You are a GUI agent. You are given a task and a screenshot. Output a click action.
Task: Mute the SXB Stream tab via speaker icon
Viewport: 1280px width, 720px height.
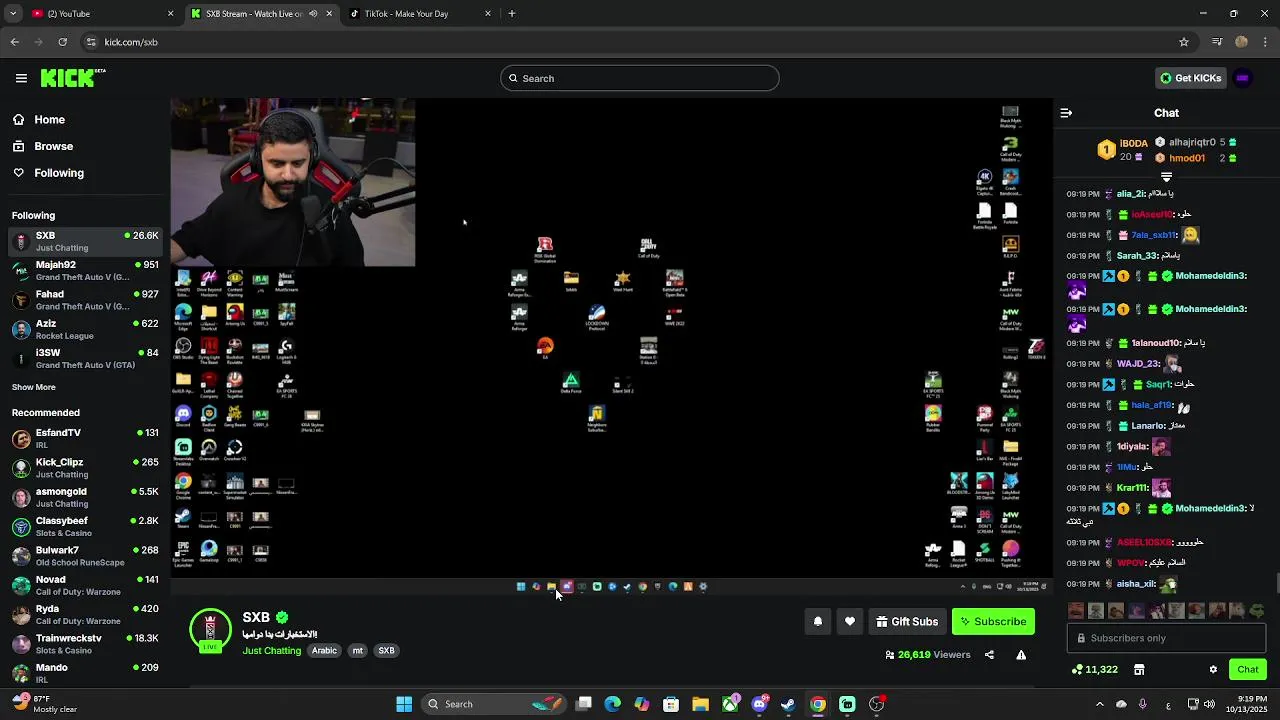[x=313, y=14]
